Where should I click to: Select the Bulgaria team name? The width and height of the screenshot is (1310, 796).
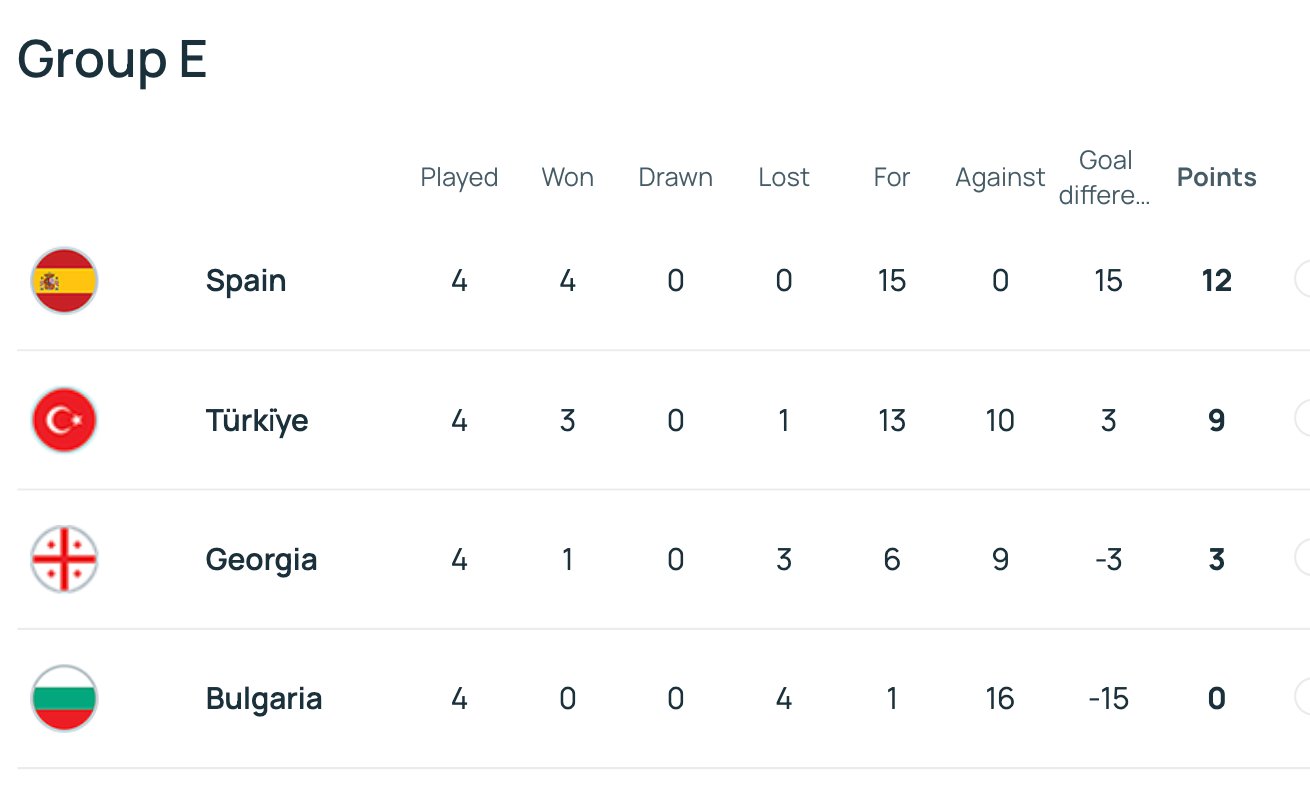click(264, 698)
